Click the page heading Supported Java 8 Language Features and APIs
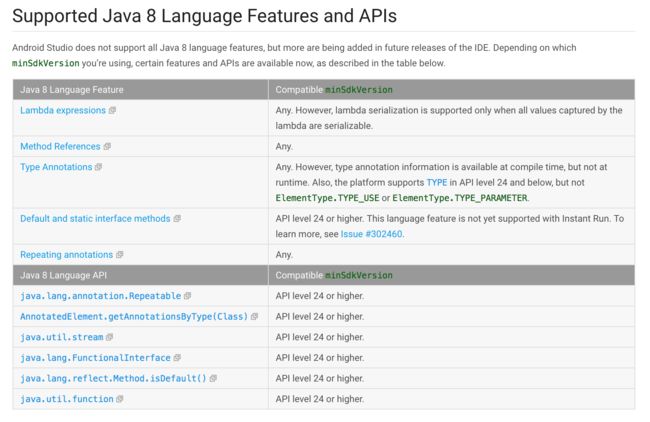This screenshot has width=650, height=422. [x=204, y=16]
